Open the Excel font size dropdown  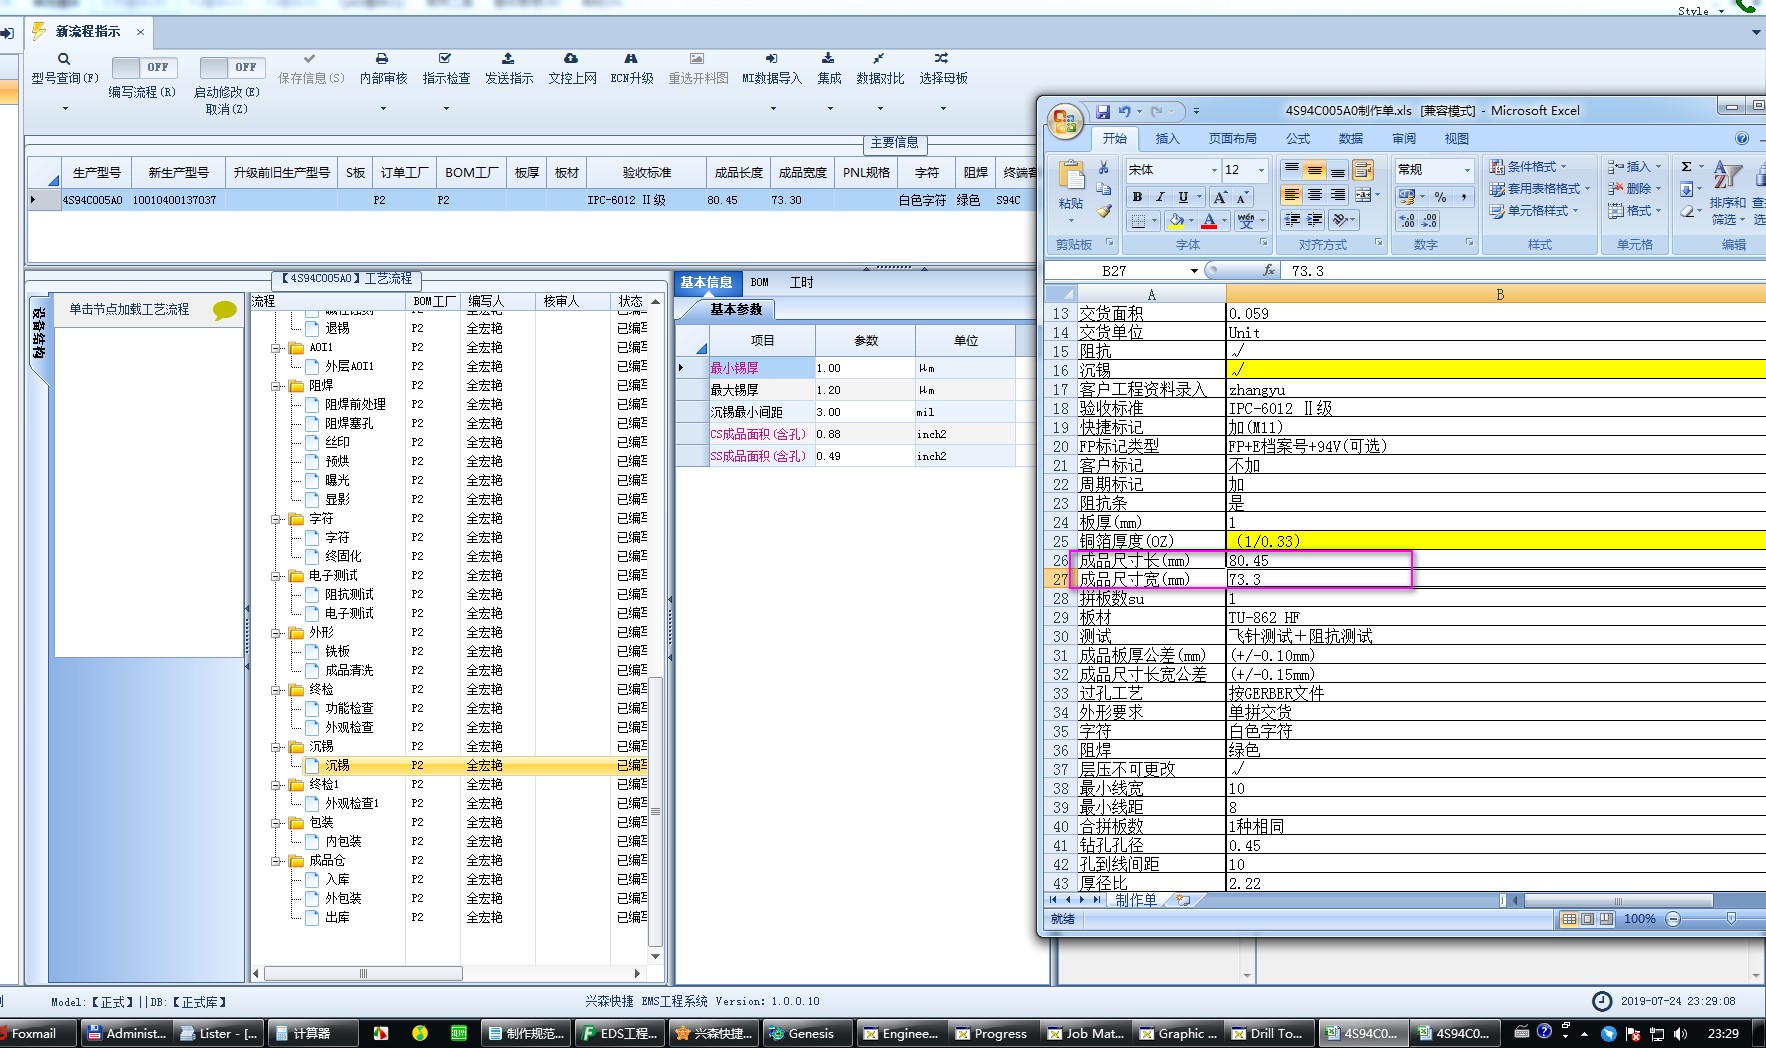1261,170
